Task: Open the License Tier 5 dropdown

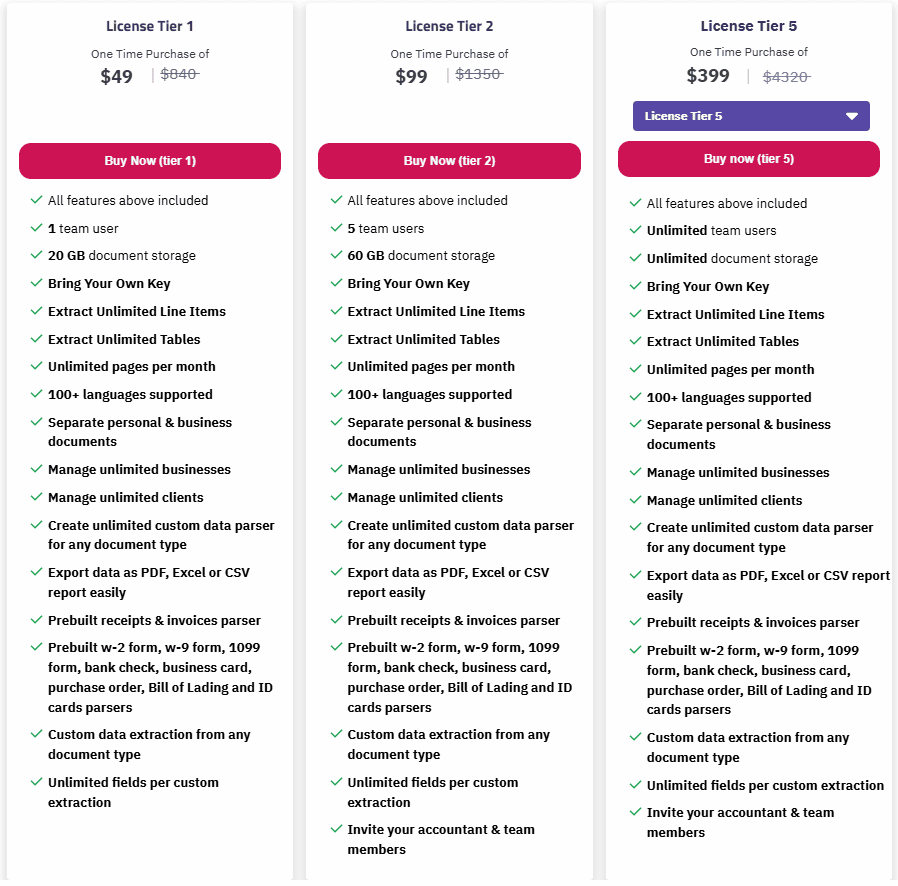Action: click(x=750, y=116)
